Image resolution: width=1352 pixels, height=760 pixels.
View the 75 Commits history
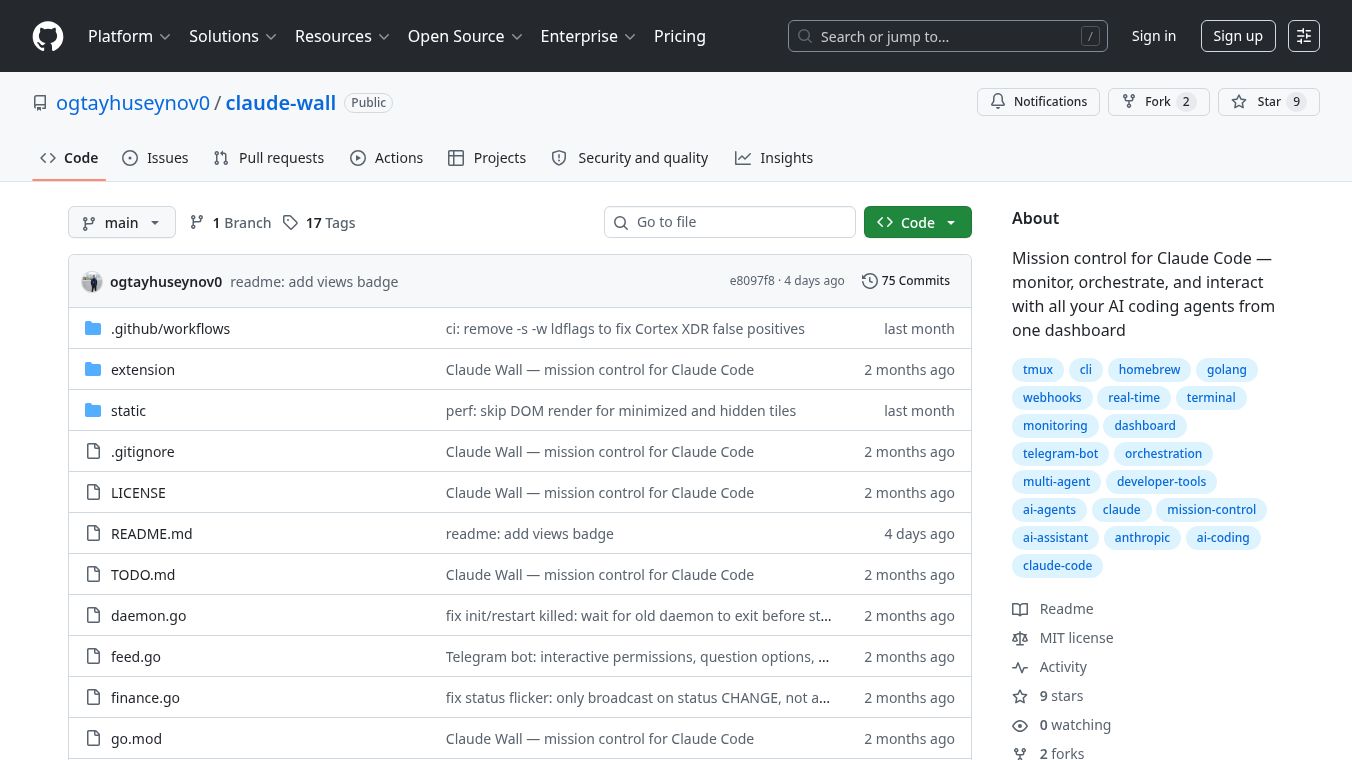906,281
